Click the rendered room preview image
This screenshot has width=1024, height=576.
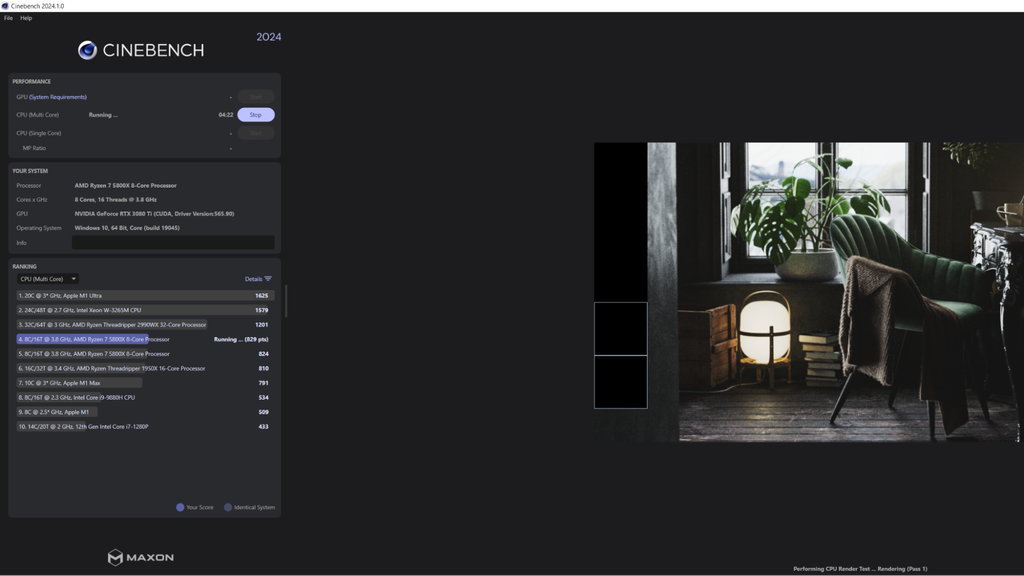pyautogui.click(x=808, y=292)
